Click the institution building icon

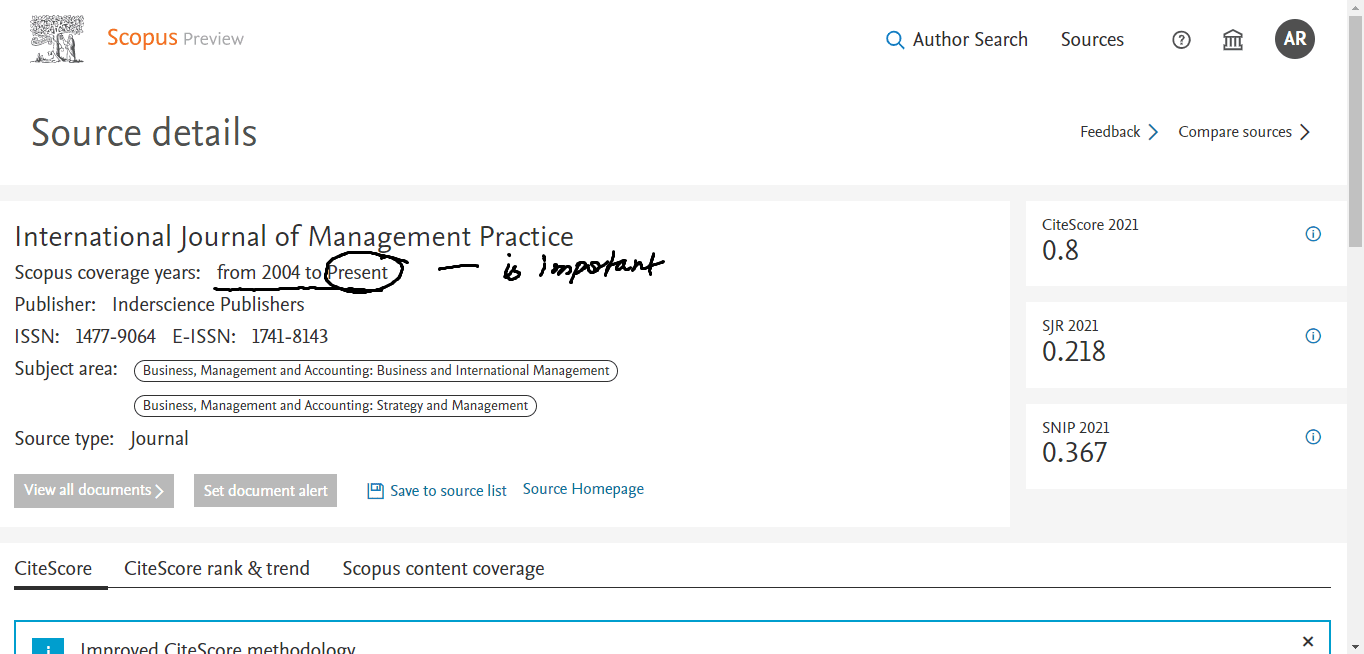point(1233,40)
